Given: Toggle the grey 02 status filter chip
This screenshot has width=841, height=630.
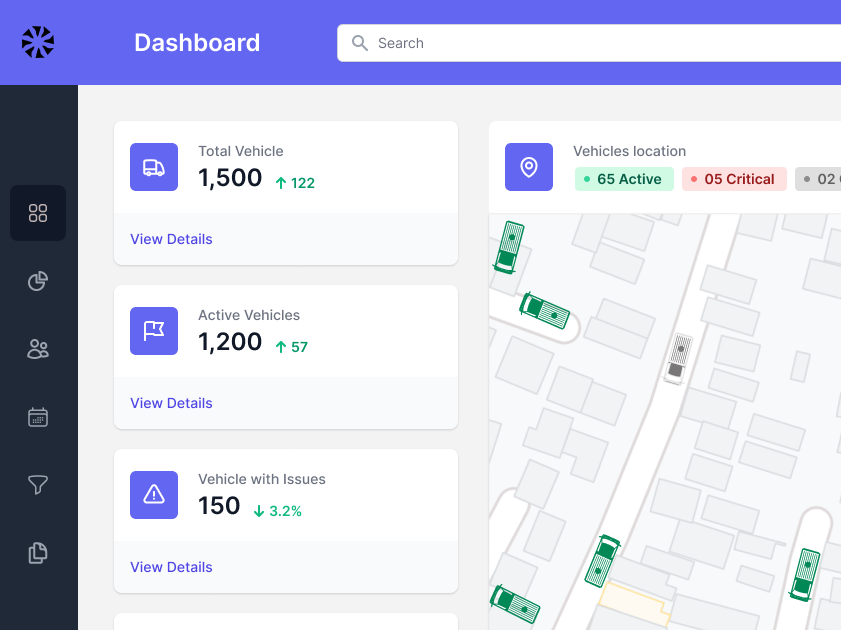Looking at the screenshot, I should [x=818, y=178].
